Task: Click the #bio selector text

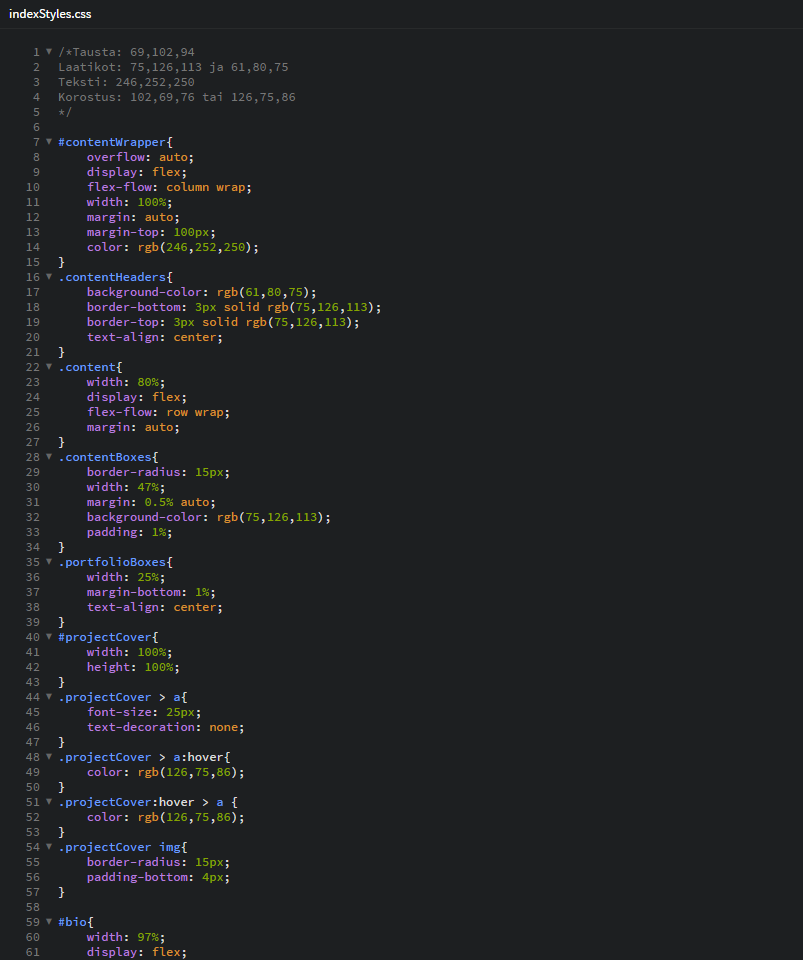Action: click(x=72, y=922)
